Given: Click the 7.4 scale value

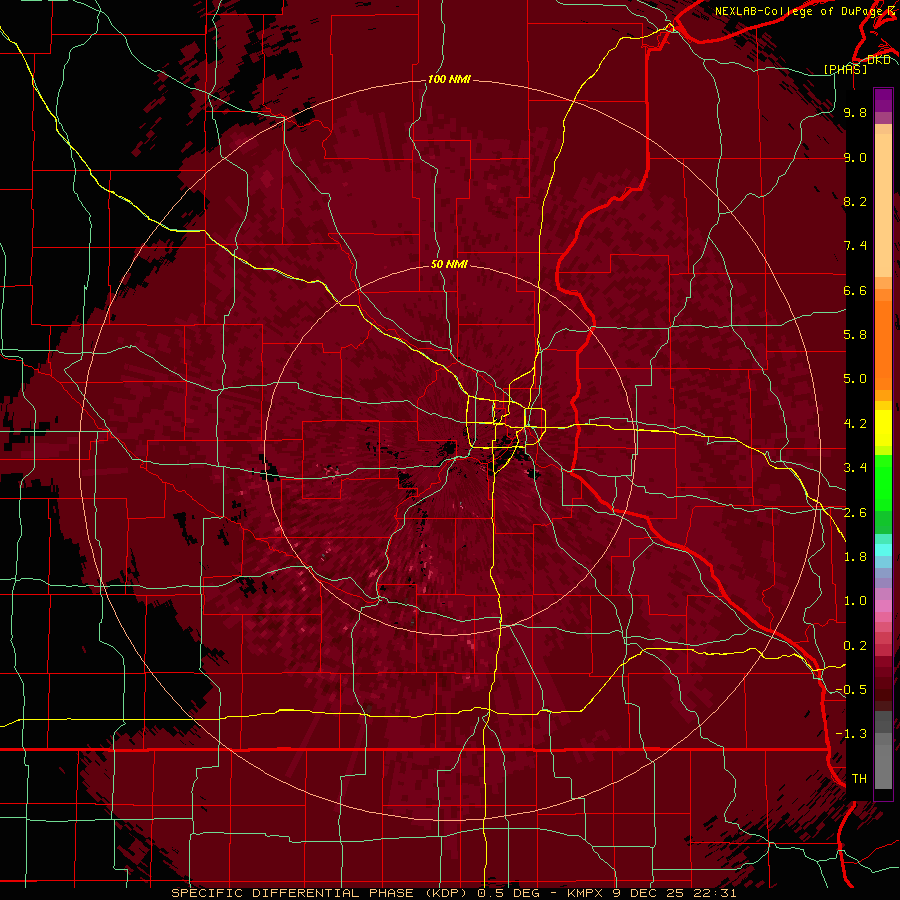Looking at the screenshot, I should 855,246.
